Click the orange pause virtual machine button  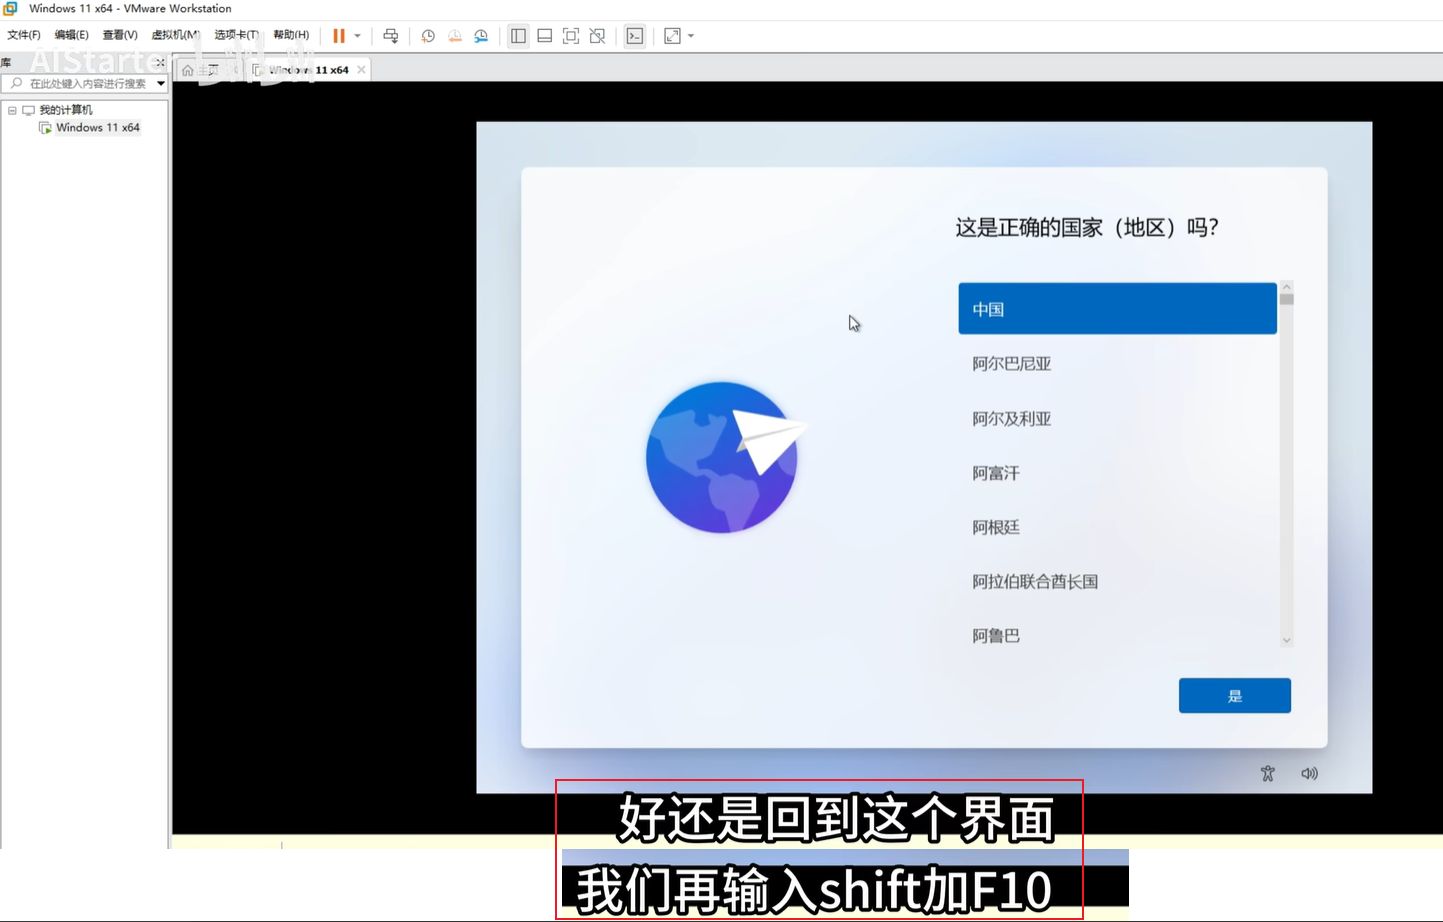click(x=339, y=36)
